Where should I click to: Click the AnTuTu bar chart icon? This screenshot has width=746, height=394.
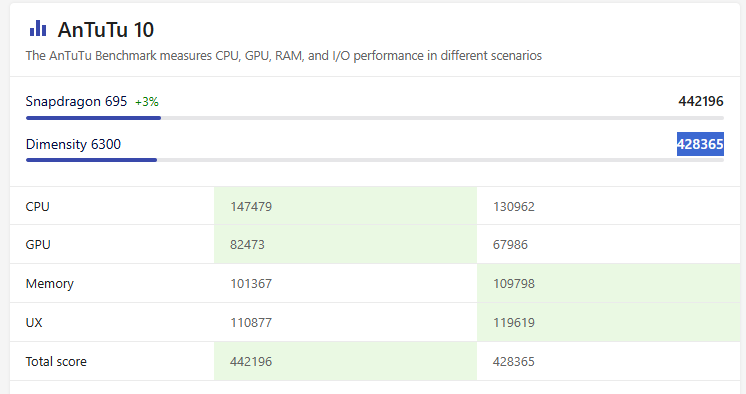pyautogui.click(x=38, y=29)
